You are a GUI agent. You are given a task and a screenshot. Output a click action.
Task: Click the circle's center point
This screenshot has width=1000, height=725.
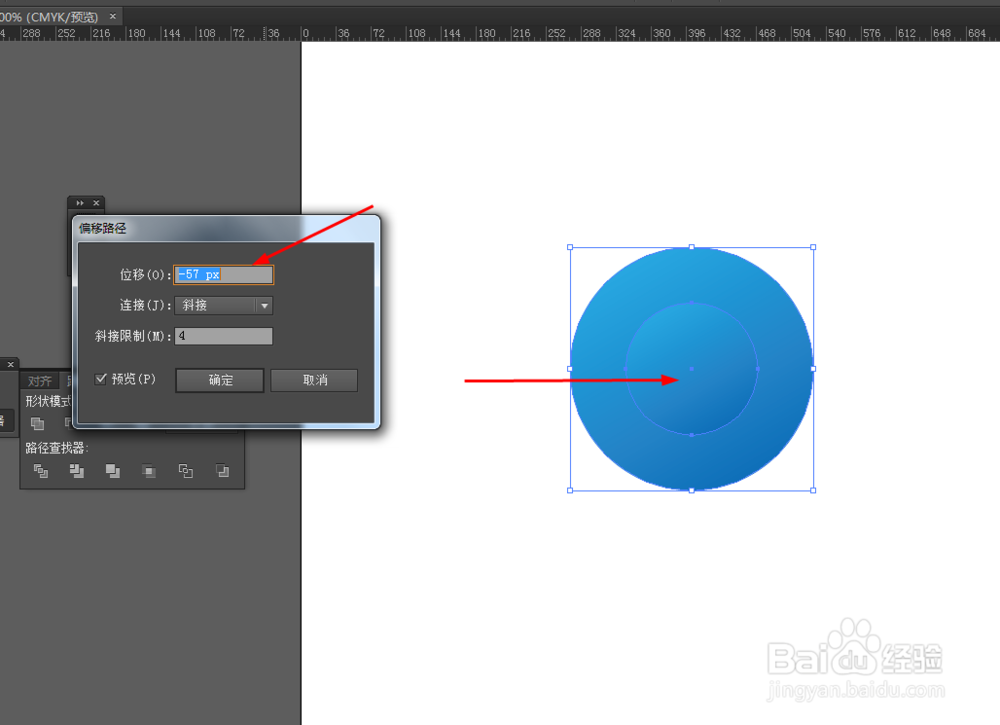click(692, 369)
